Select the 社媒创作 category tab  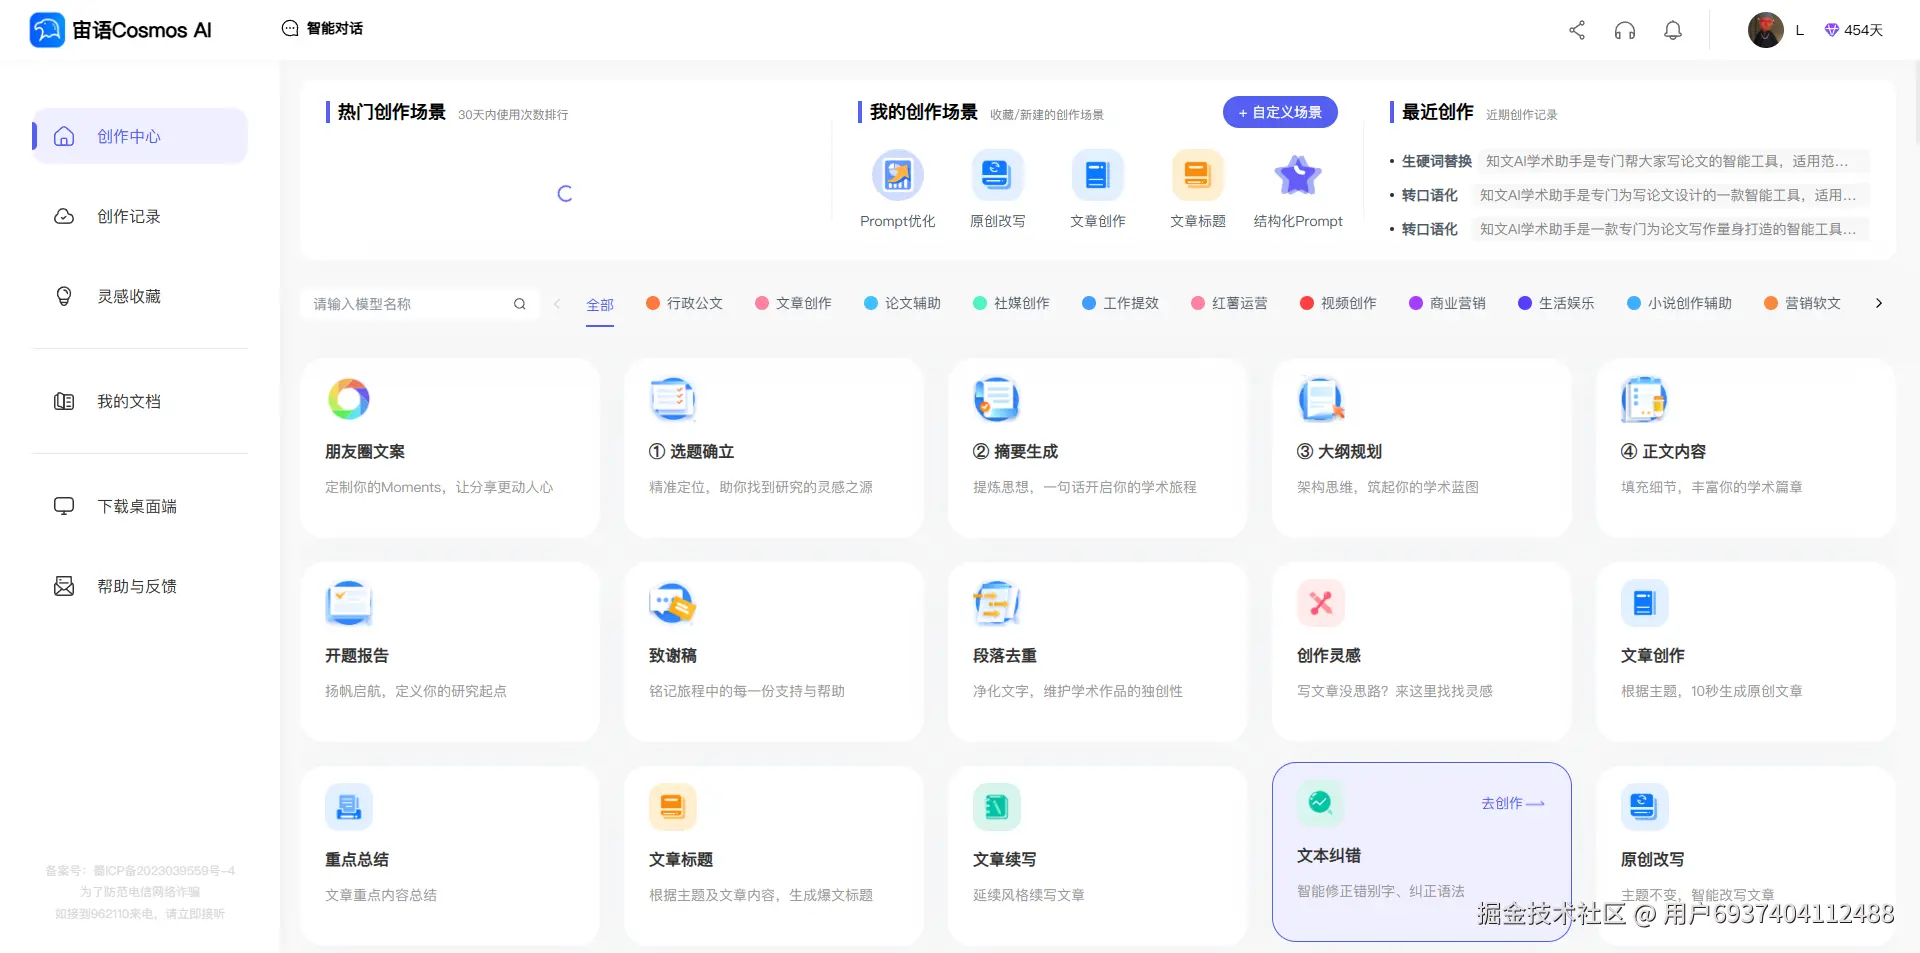(x=1012, y=303)
